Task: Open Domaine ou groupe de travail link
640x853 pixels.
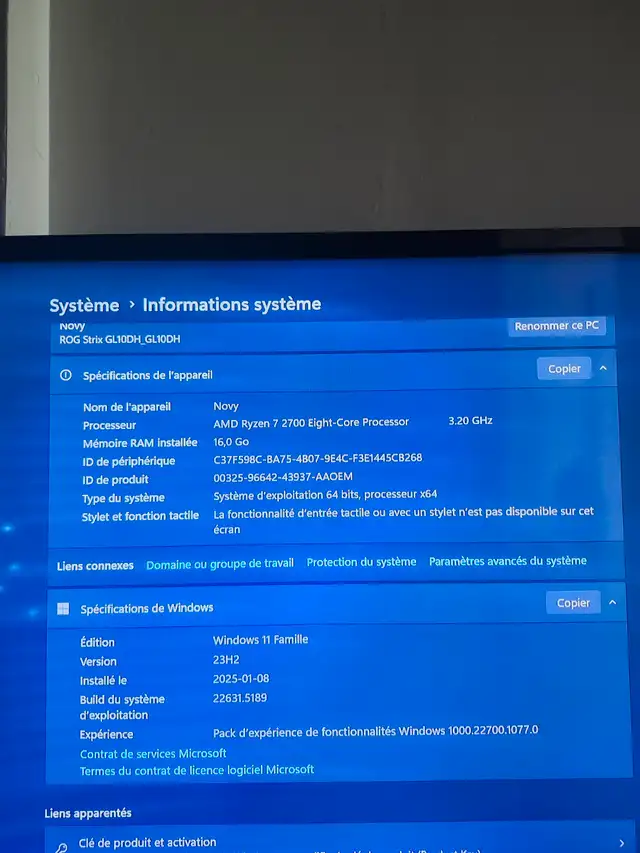Action: (220, 564)
